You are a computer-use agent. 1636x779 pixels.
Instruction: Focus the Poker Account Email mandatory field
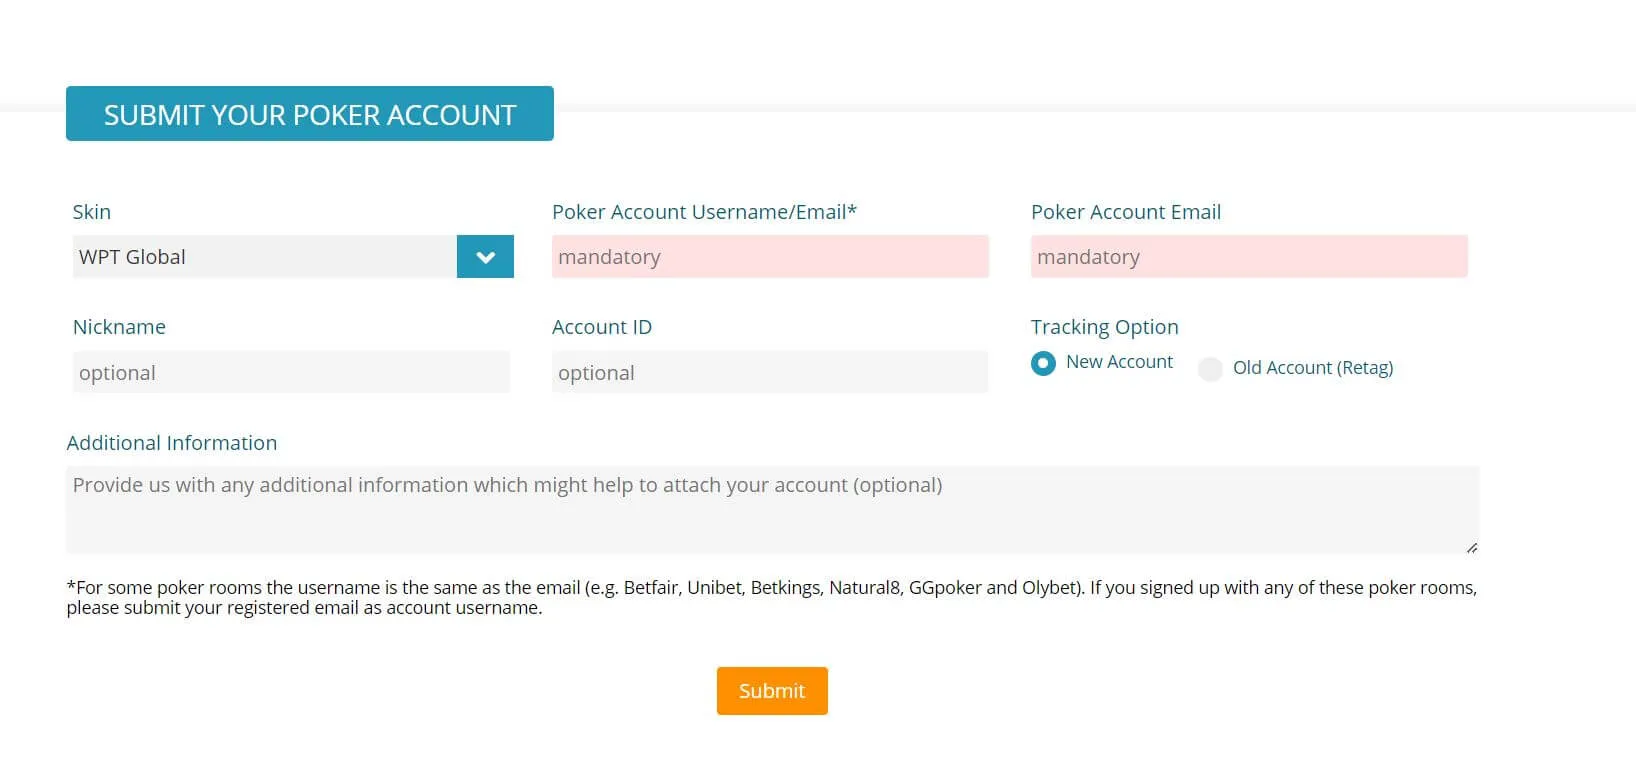[x=1249, y=257]
